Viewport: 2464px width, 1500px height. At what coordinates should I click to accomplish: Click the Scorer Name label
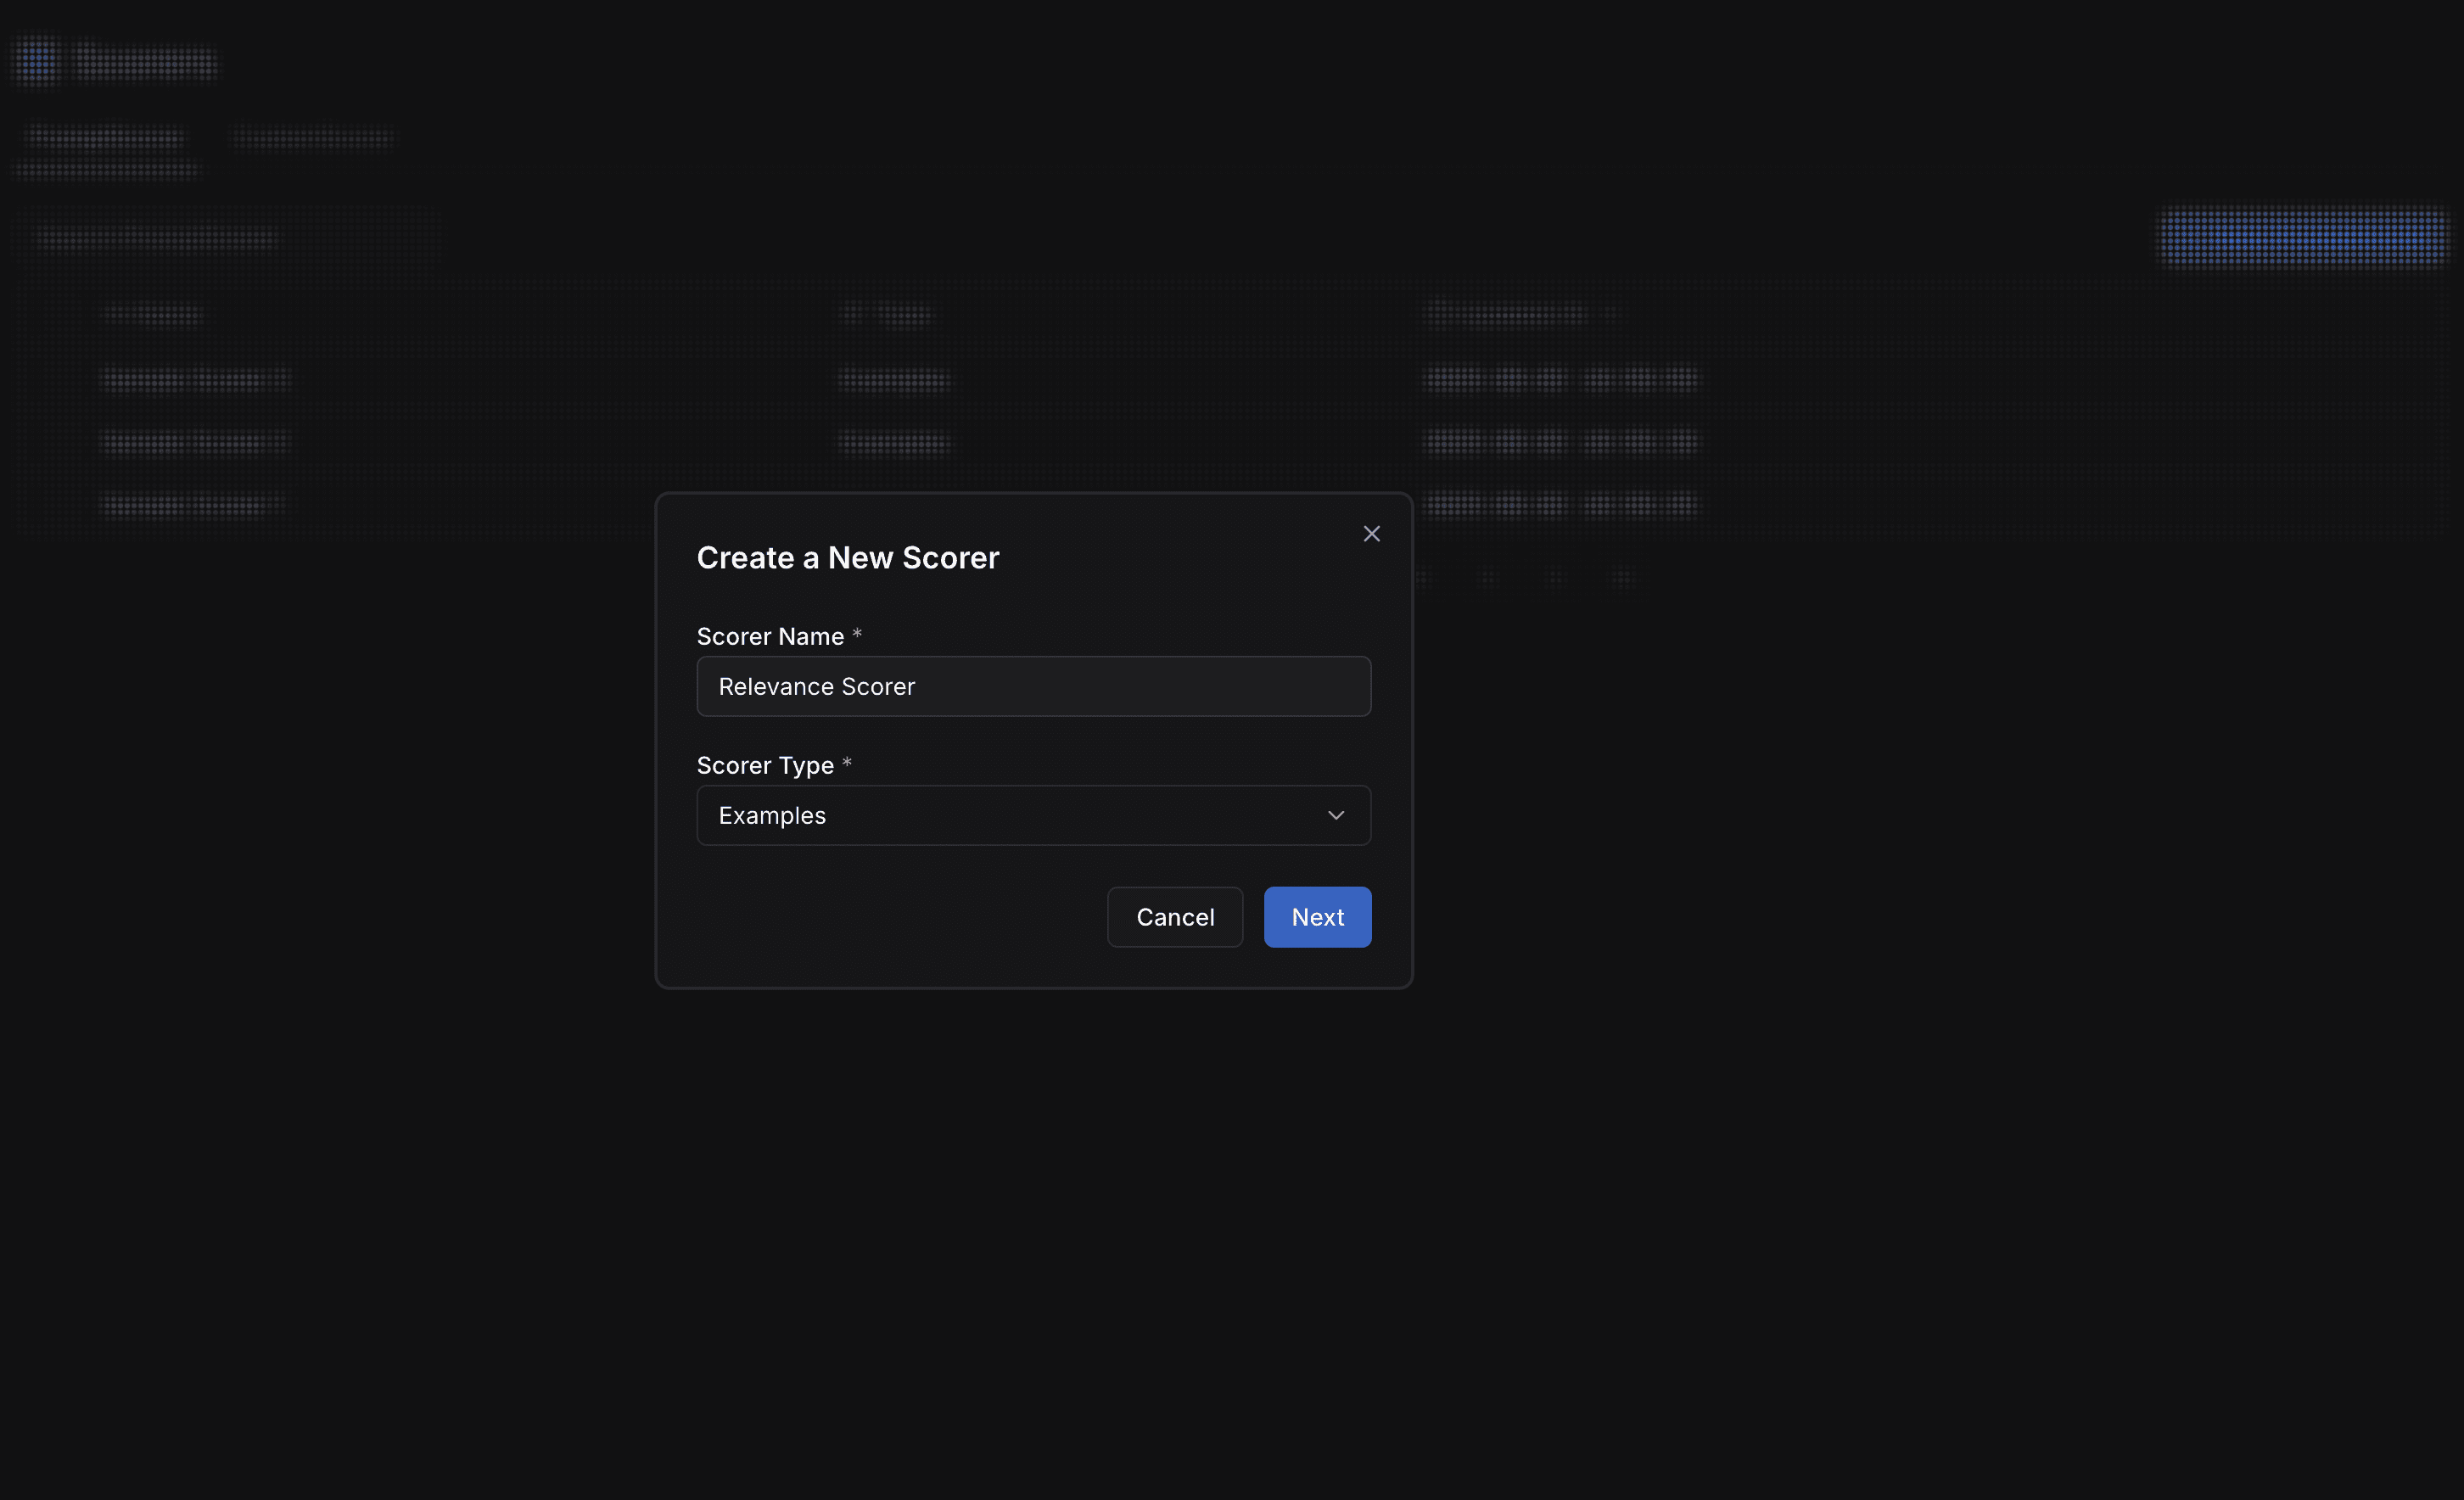[x=770, y=636]
